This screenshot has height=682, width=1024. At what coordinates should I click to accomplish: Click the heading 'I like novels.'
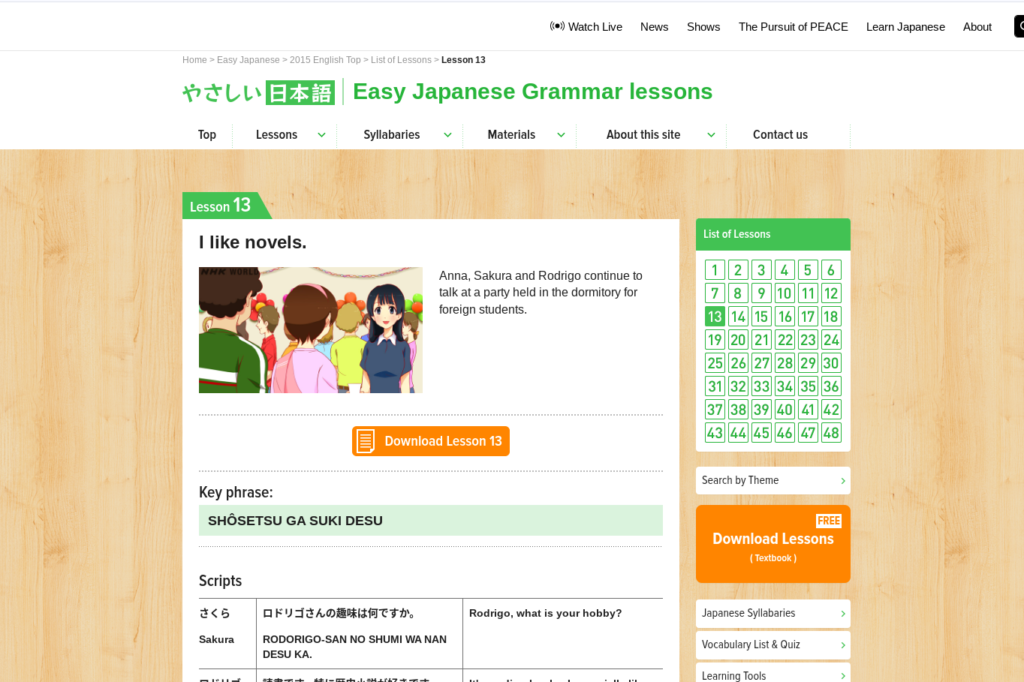253,242
